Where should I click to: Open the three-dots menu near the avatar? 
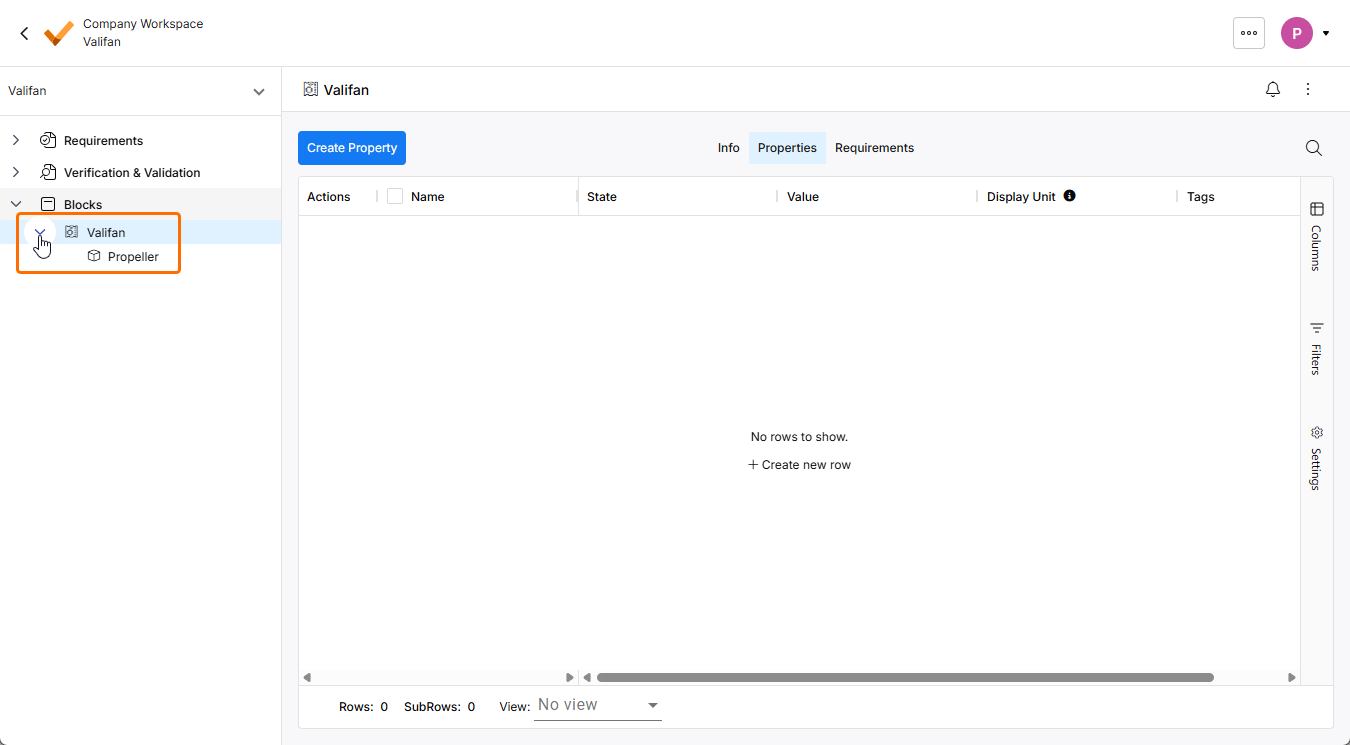pos(1249,33)
